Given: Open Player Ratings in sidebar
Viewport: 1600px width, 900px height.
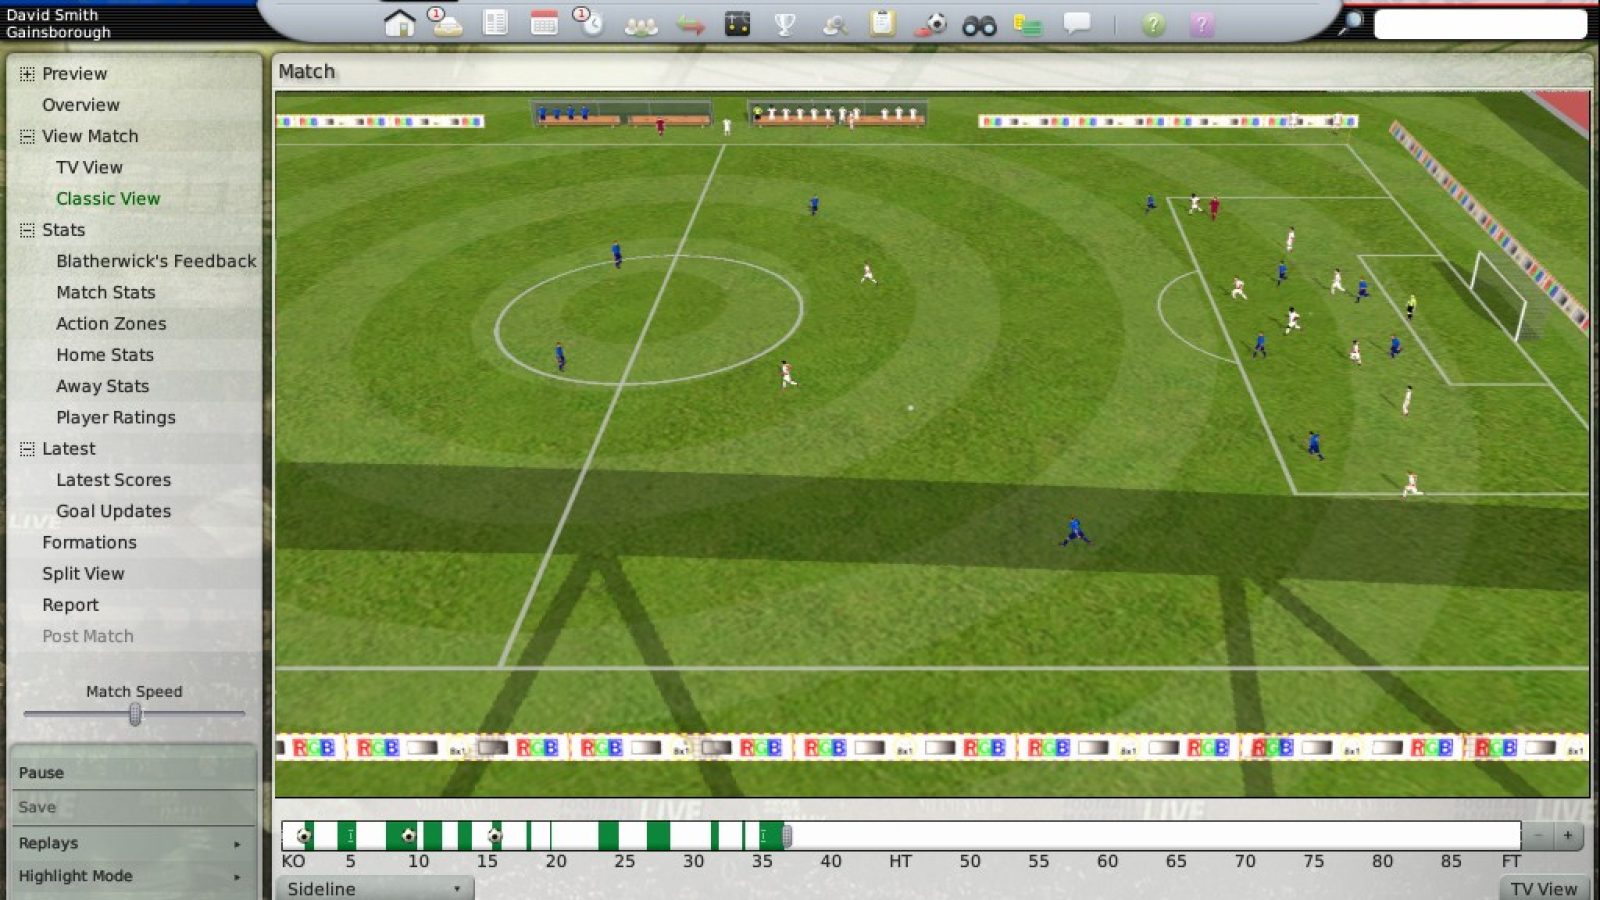Looking at the screenshot, I should pyautogui.click(x=116, y=417).
